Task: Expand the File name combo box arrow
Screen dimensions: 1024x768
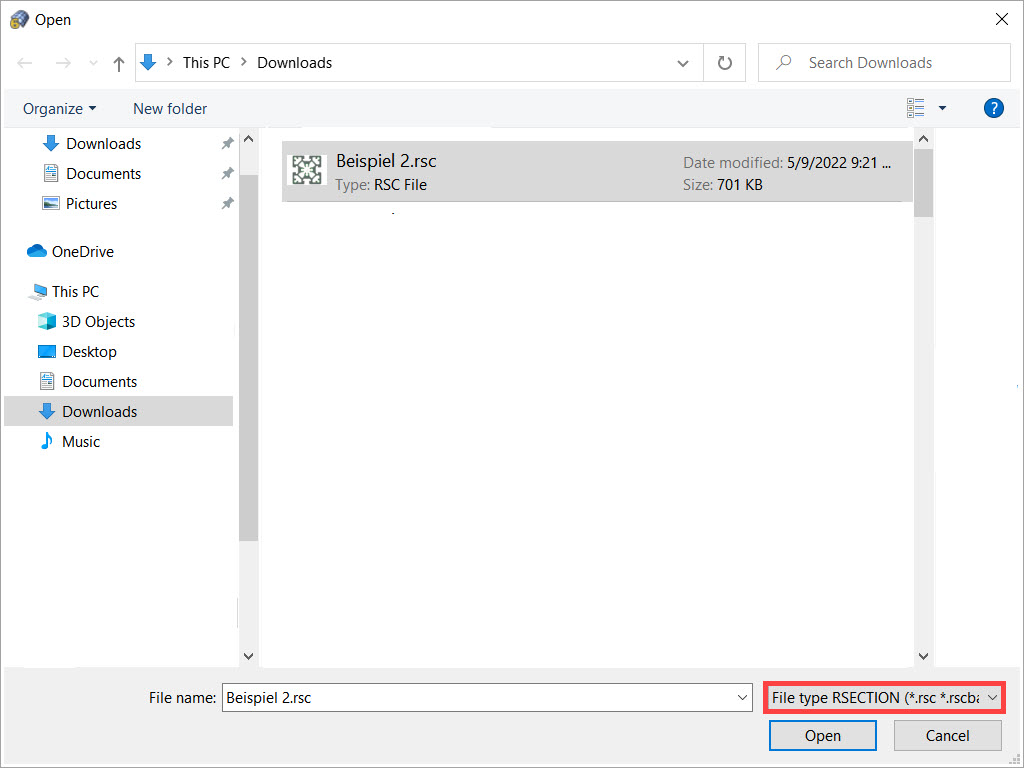Action: [x=741, y=697]
